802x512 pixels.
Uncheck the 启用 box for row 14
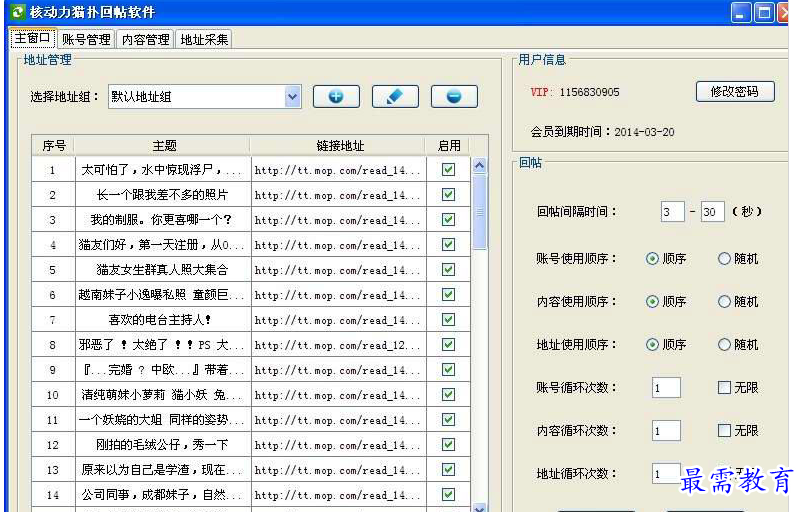click(449, 495)
